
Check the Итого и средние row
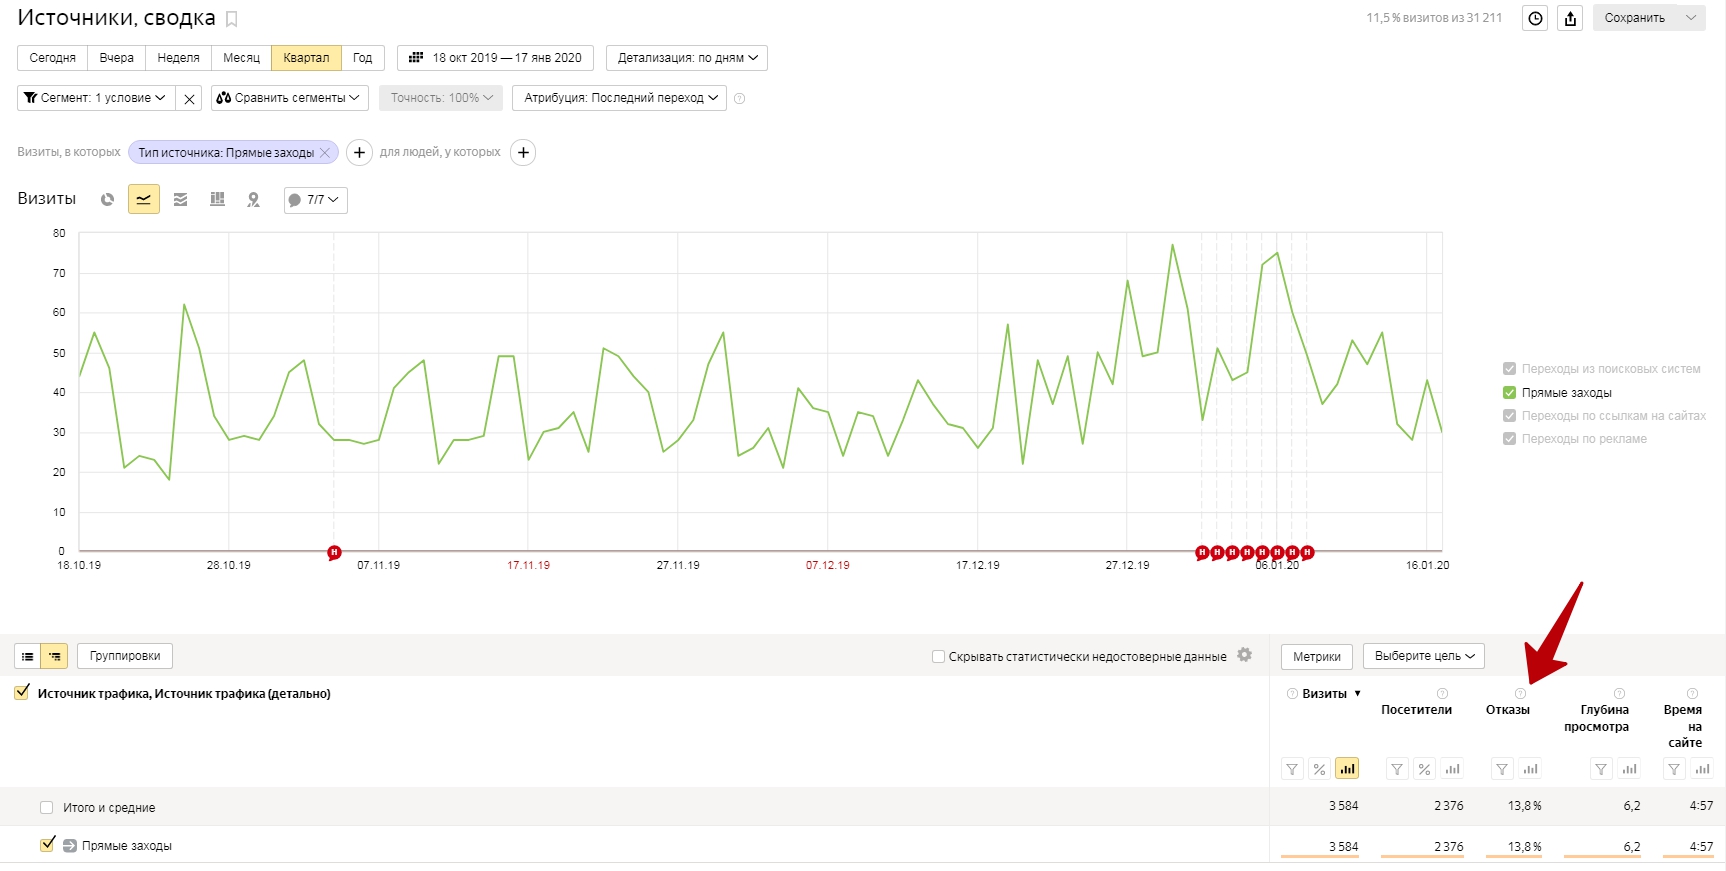[x=46, y=808]
